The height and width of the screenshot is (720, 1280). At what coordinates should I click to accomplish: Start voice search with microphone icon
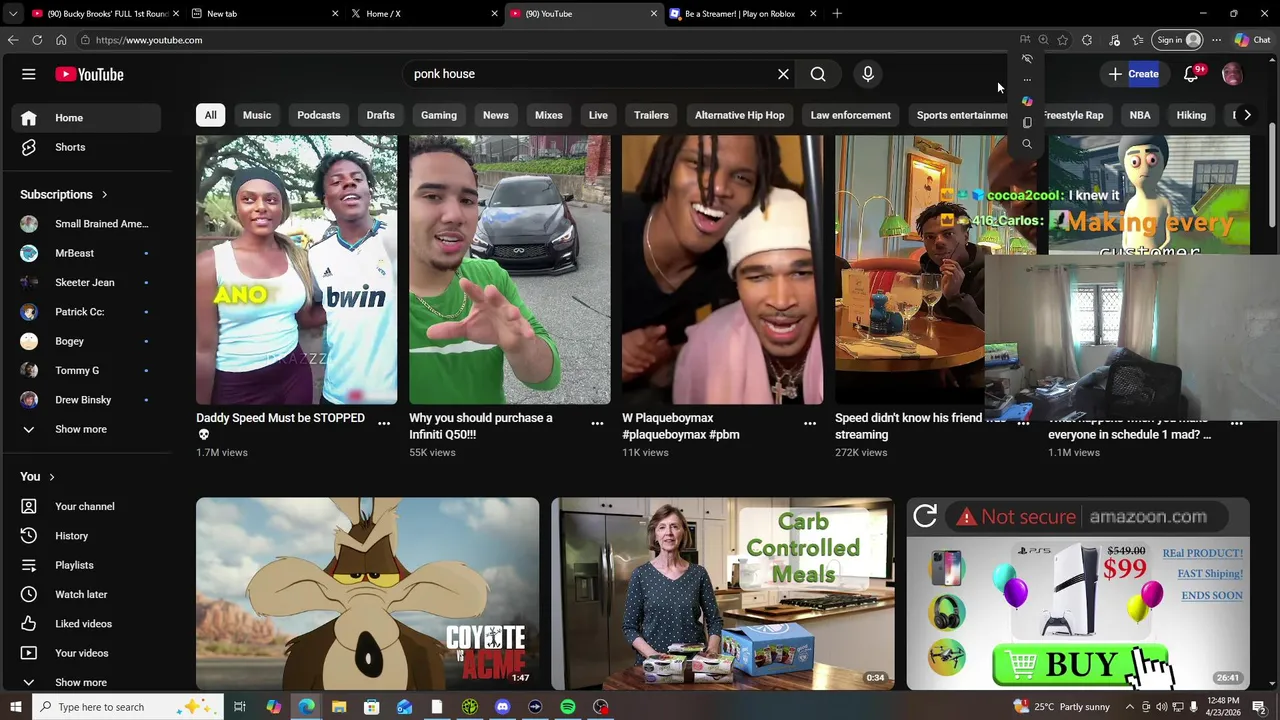[x=868, y=74]
